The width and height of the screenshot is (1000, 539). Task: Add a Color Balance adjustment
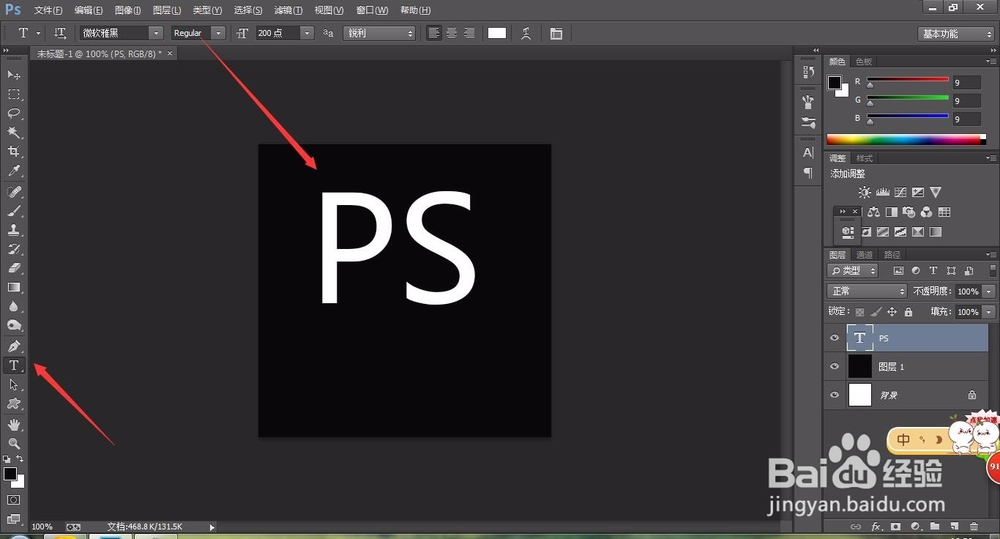pos(874,212)
